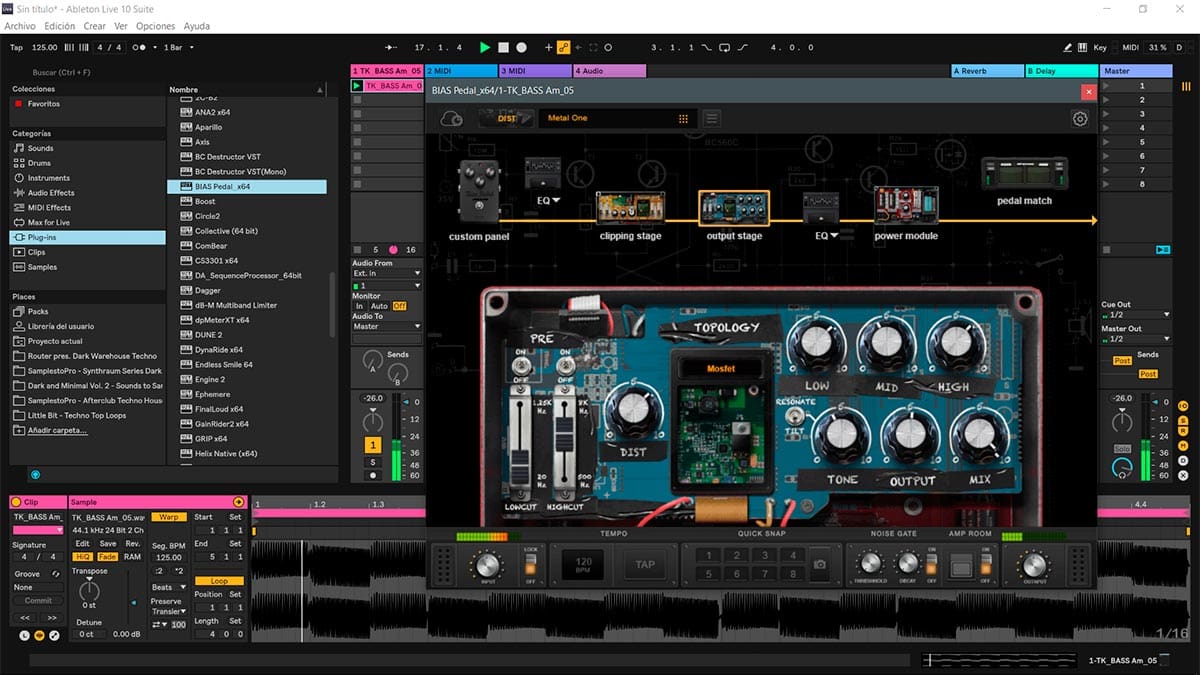Open the MIDI Effects category
1200x675 pixels.
[x=49, y=208]
